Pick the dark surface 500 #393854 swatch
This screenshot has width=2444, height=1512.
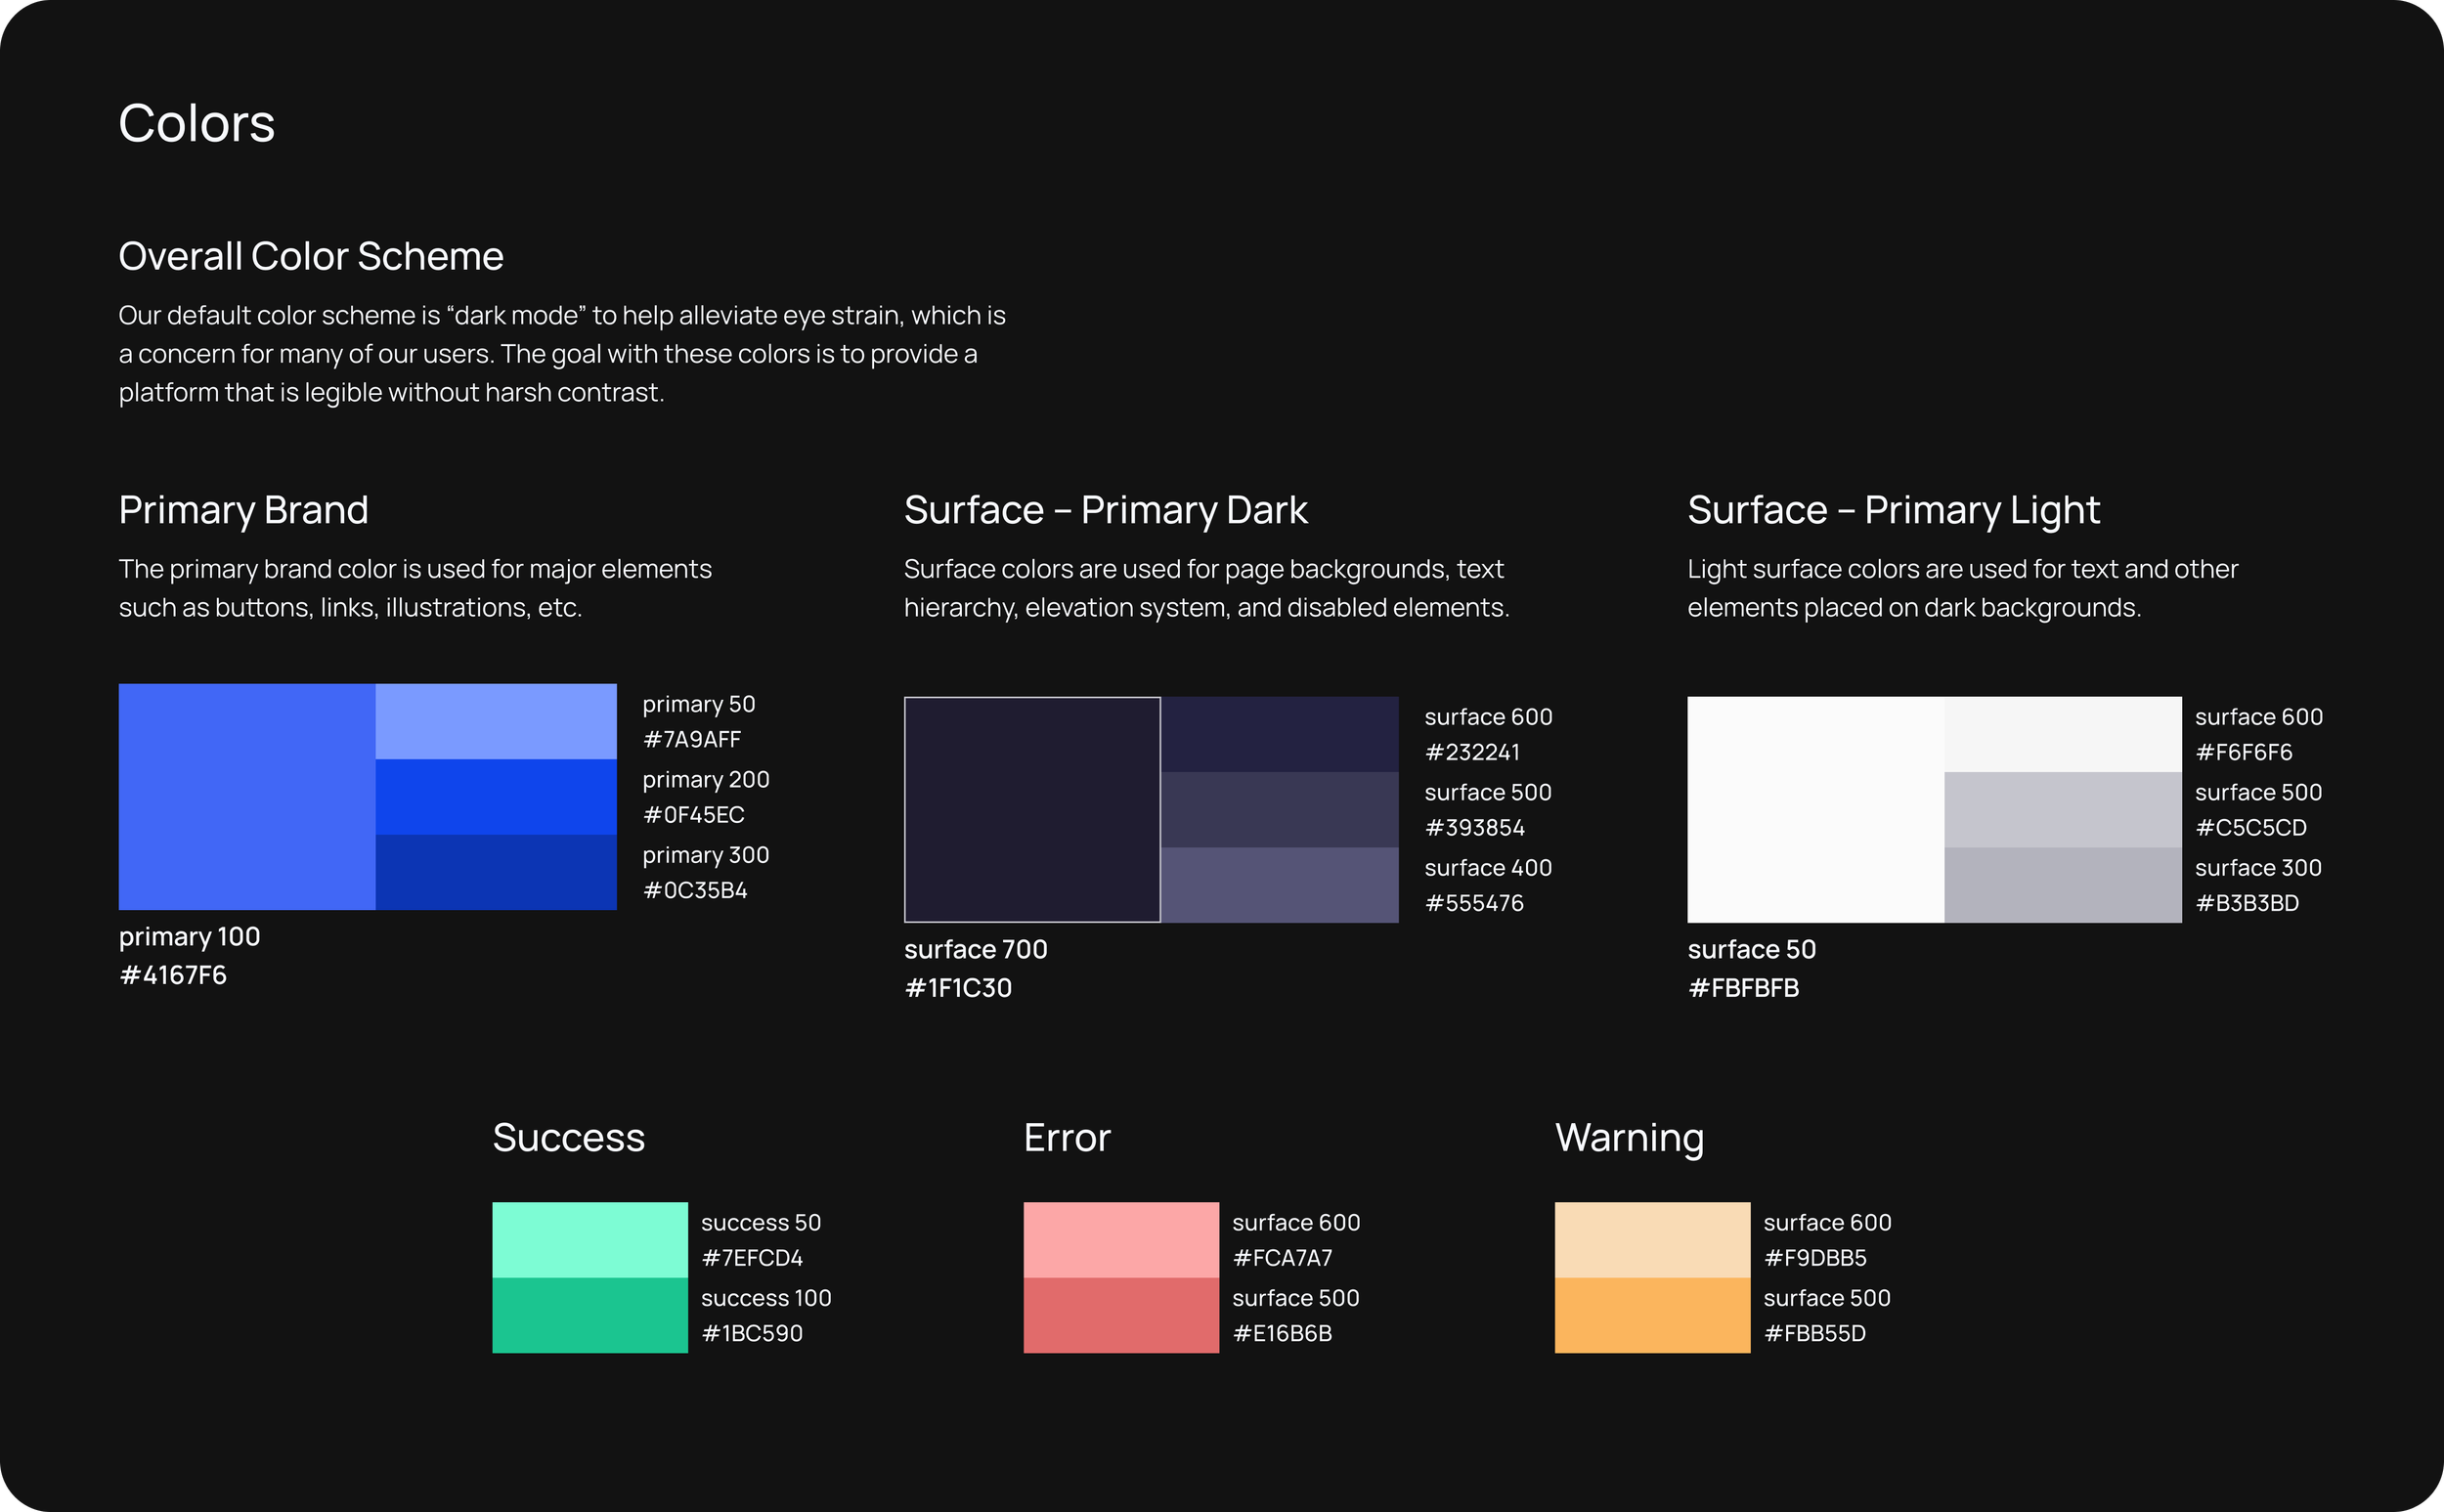pyautogui.click(x=1280, y=810)
